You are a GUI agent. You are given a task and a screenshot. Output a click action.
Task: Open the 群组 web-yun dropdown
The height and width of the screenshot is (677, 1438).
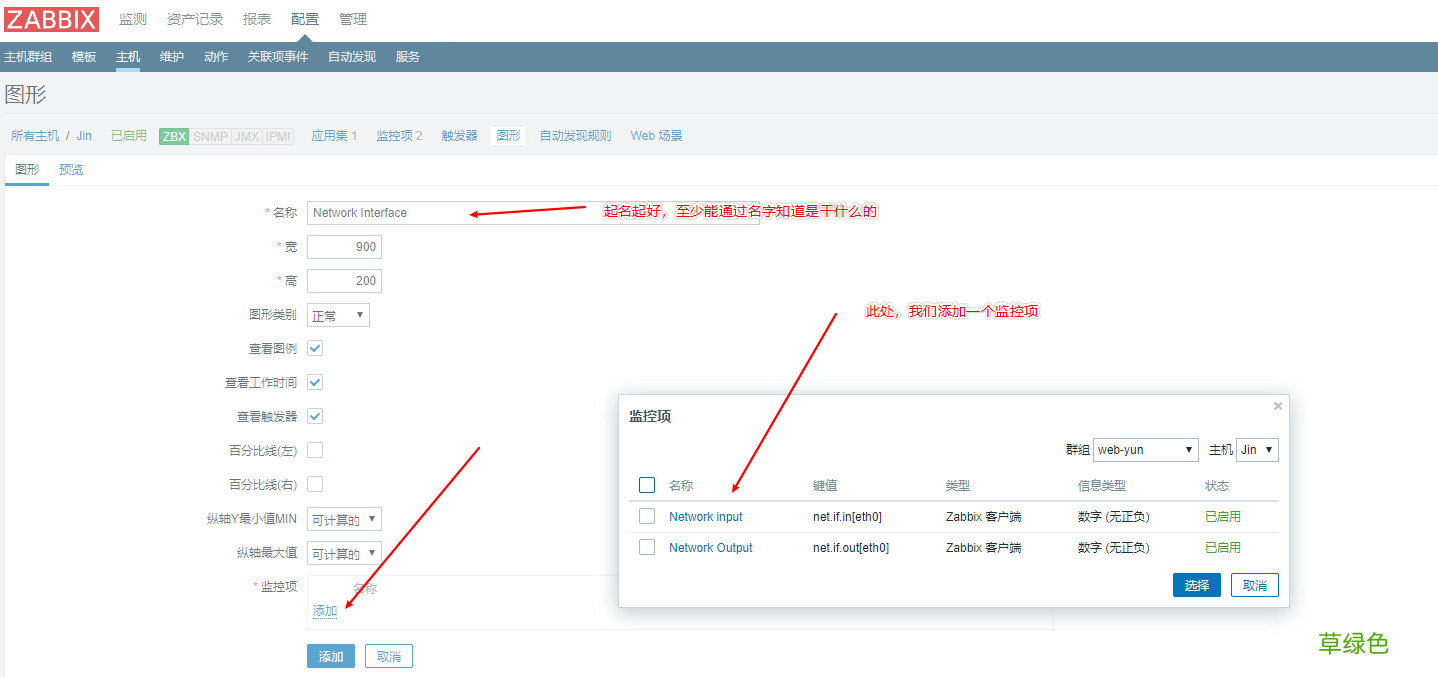(1145, 449)
